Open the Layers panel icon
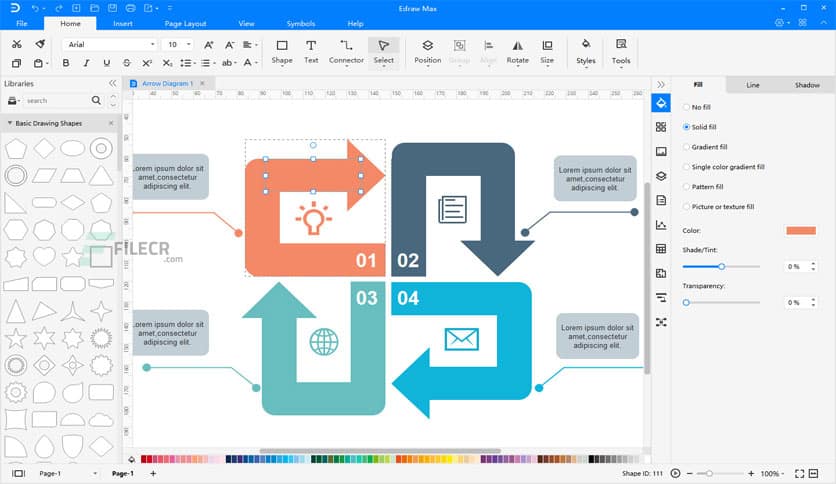836x484 pixels. coord(661,176)
